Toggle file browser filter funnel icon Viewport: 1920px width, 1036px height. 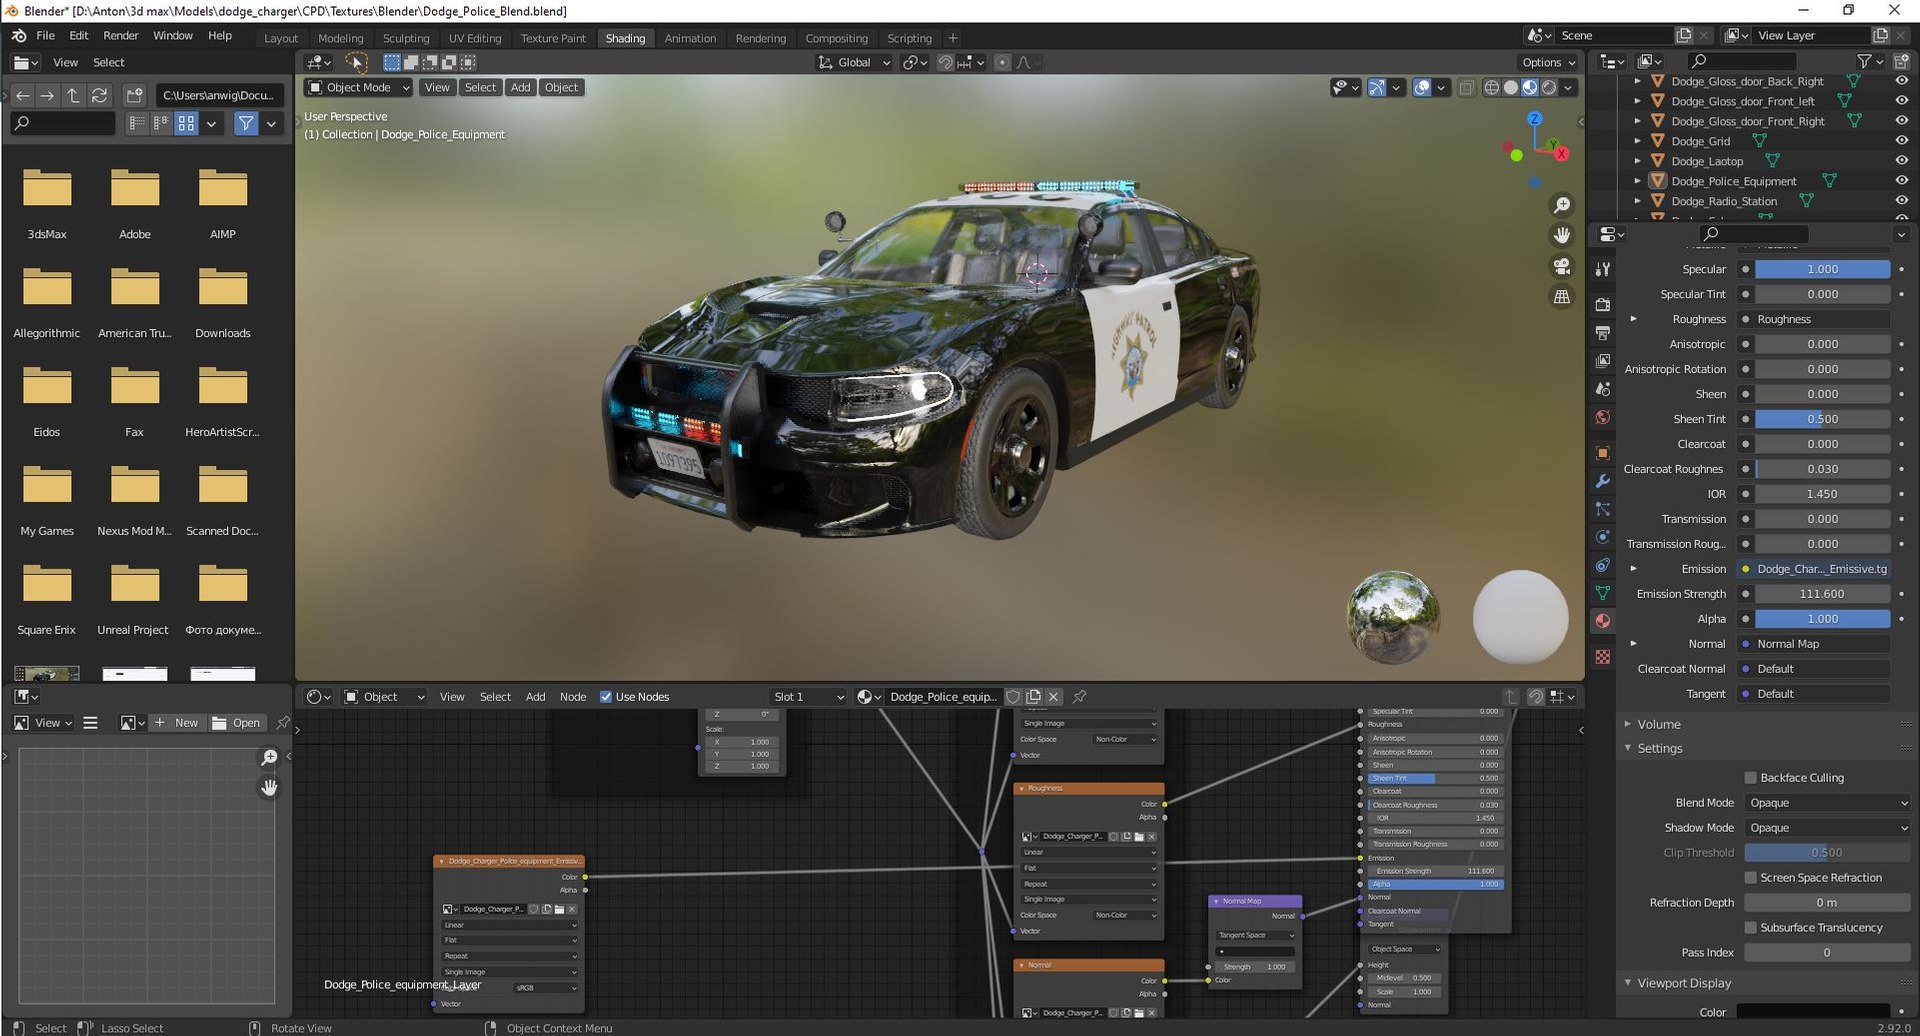coord(246,123)
